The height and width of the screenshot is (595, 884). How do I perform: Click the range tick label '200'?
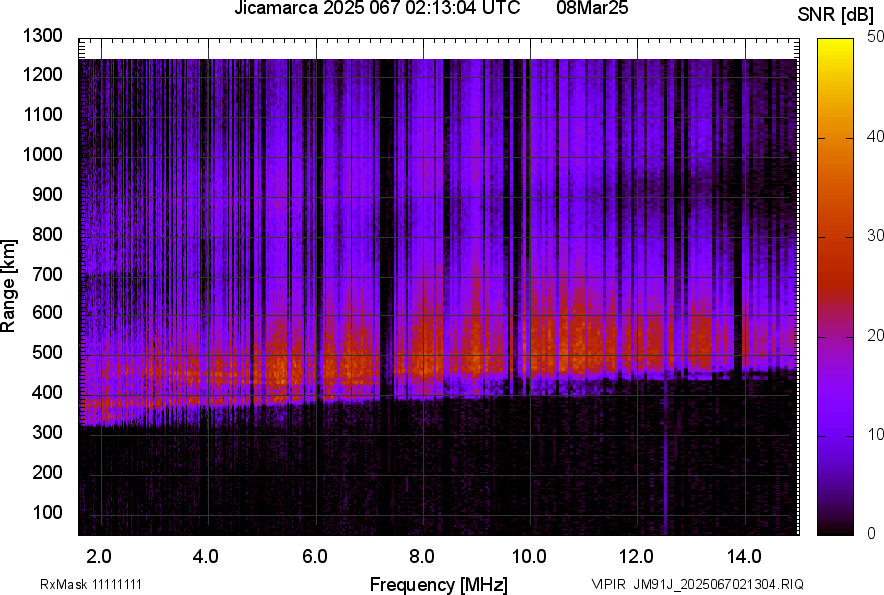[x=47, y=472]
